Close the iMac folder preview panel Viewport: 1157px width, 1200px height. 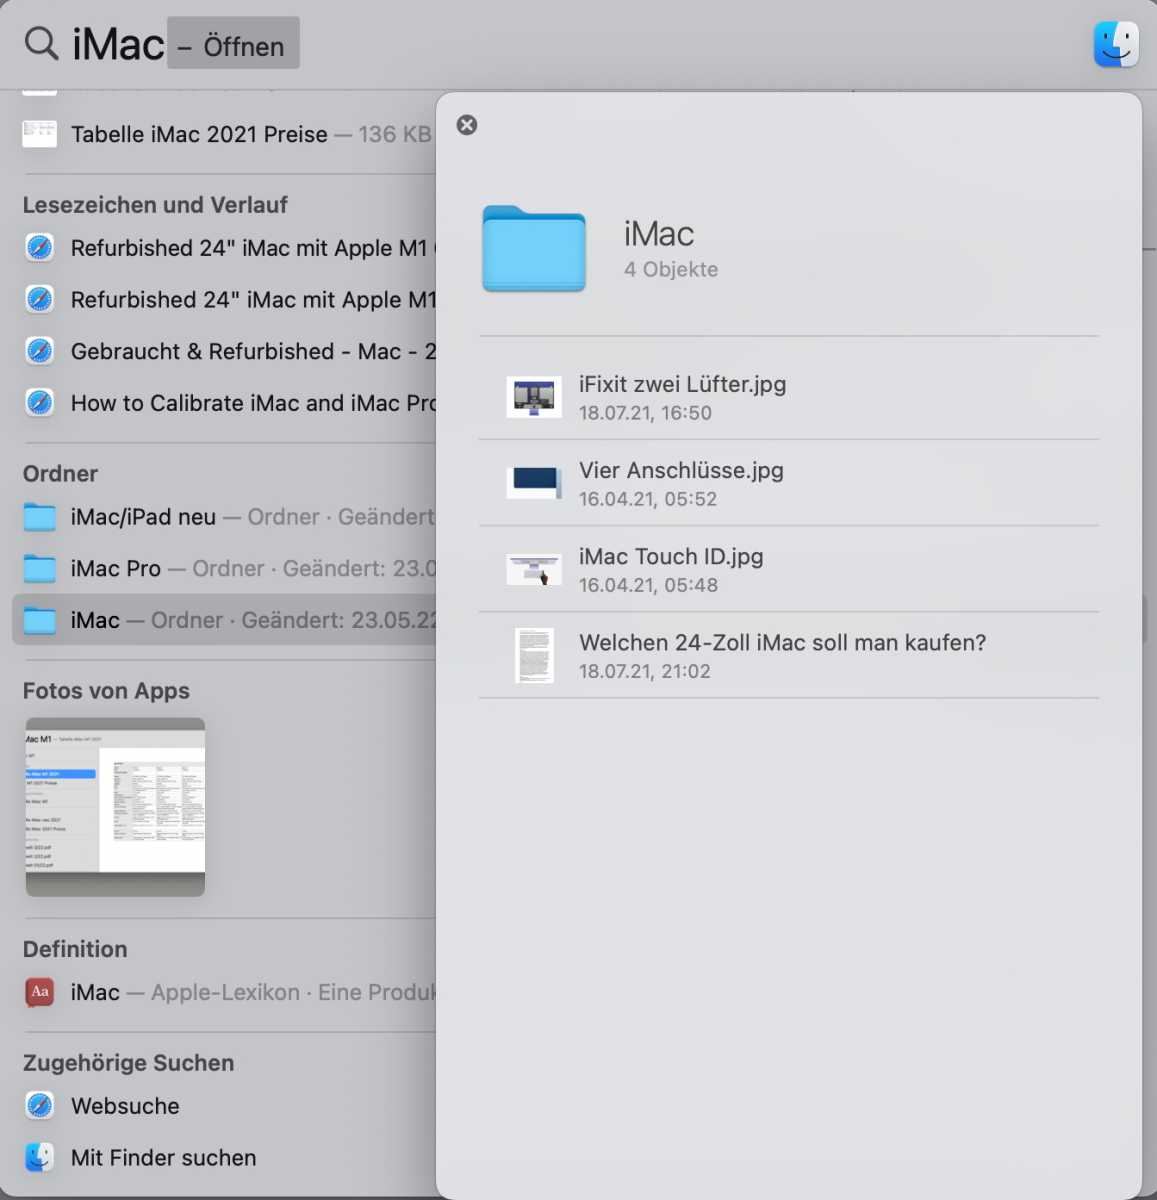tap(467, 125)
